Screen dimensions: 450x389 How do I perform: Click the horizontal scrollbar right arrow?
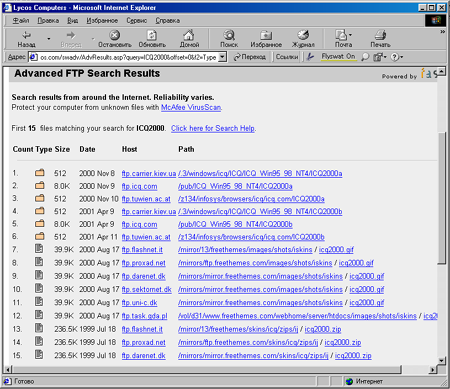coord(433,369)
